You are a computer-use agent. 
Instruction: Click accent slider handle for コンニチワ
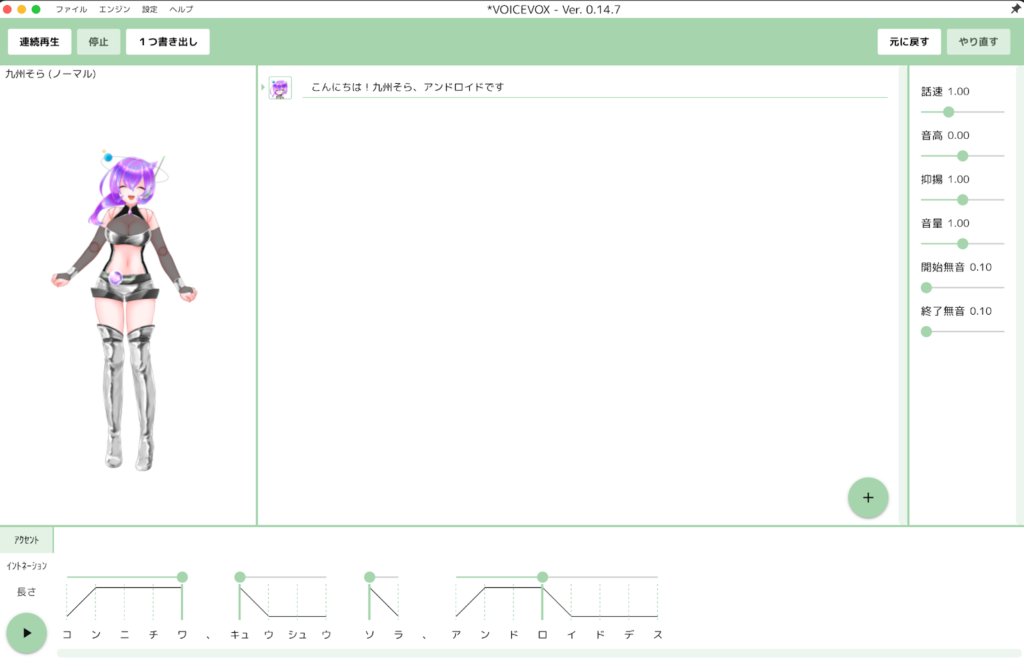pyautogui.click(x=182, y=577)
